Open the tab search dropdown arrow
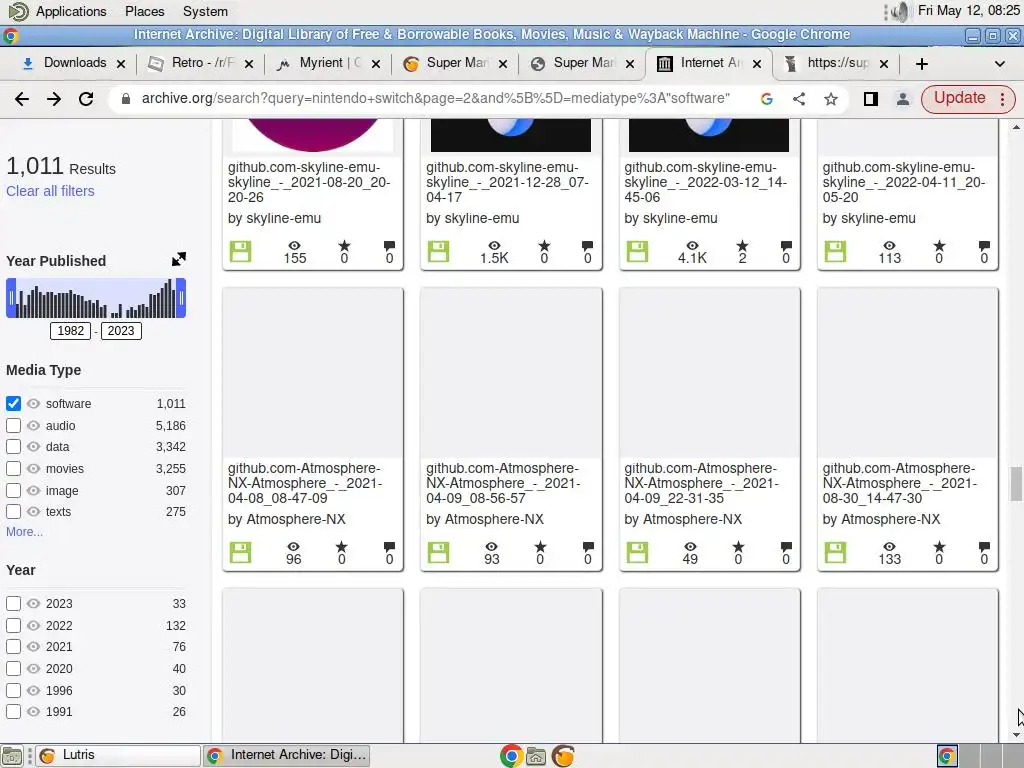Image resolution: width=1024 pixels, height=768 pixels. pyautogui.click(x=999, y=63)
